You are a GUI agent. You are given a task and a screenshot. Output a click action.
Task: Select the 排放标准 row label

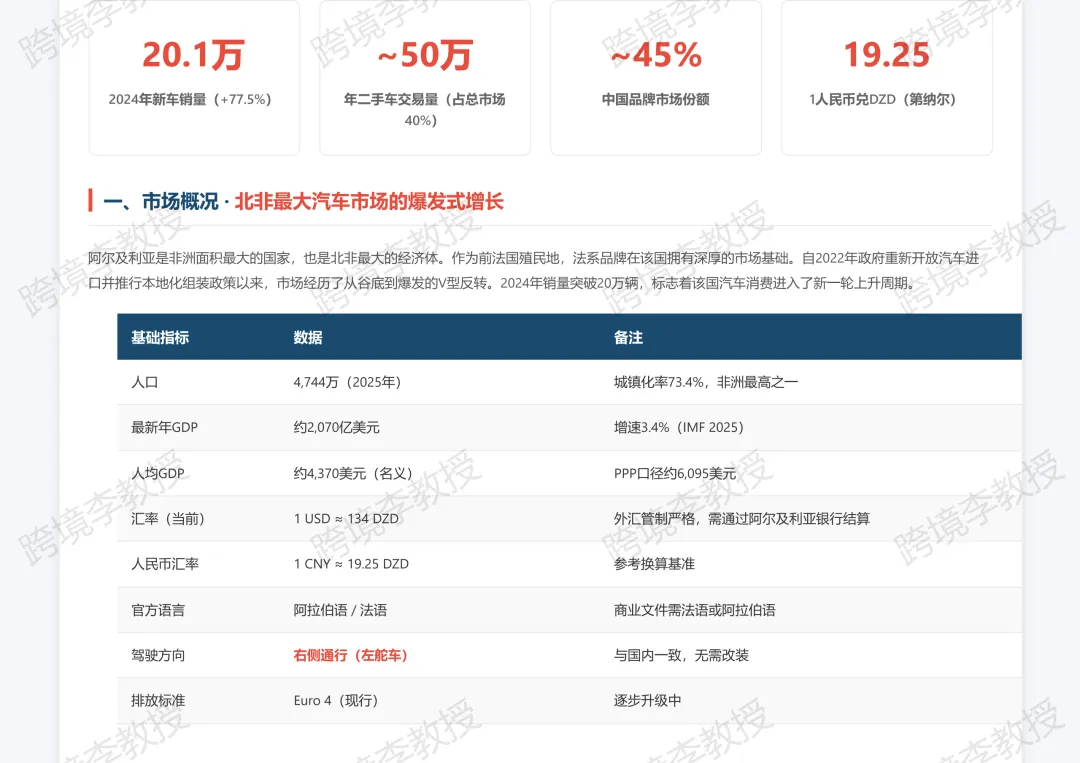tap(158, 700)
